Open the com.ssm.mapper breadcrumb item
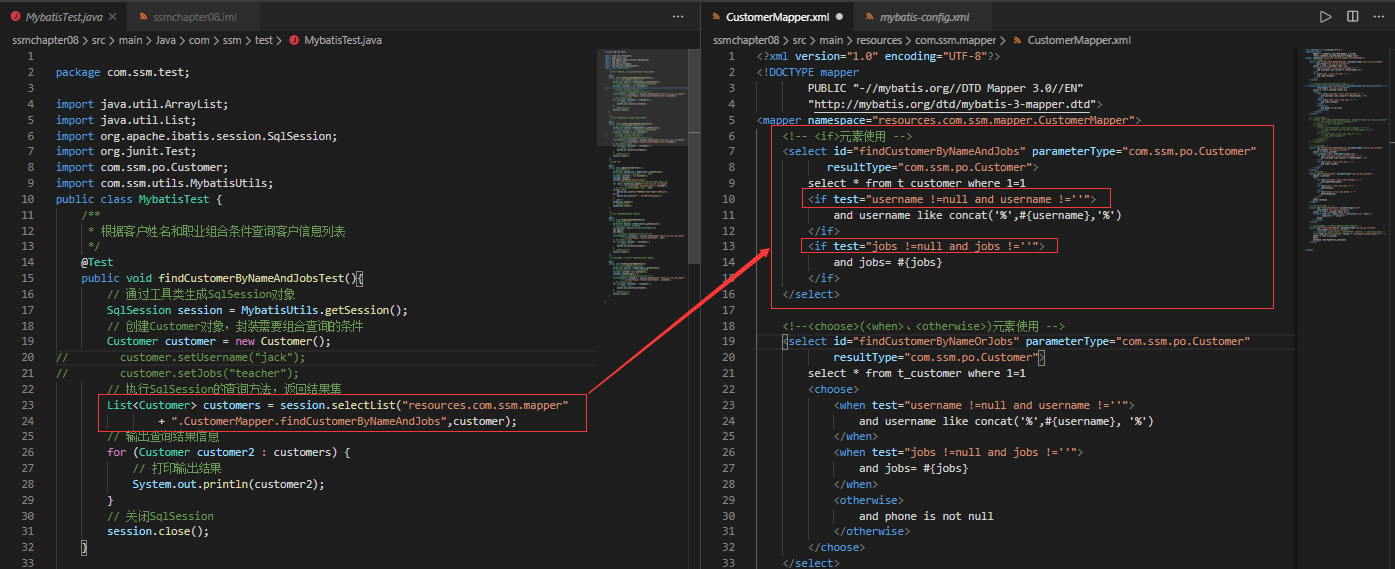The image size is (1395, 569). 957,40
